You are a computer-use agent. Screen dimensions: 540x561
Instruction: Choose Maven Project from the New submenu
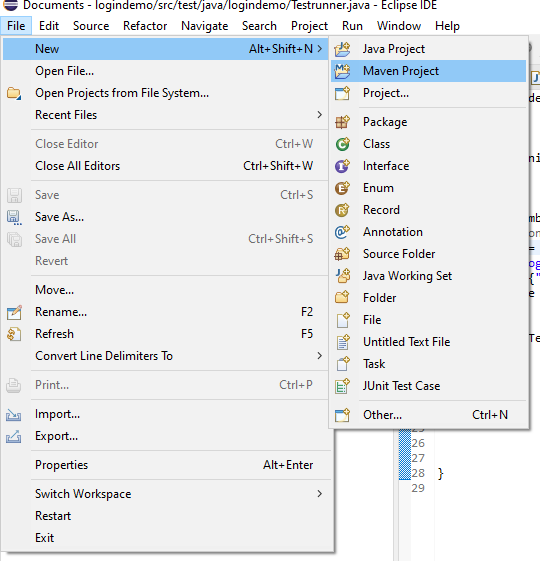click(x=428, y=71)
